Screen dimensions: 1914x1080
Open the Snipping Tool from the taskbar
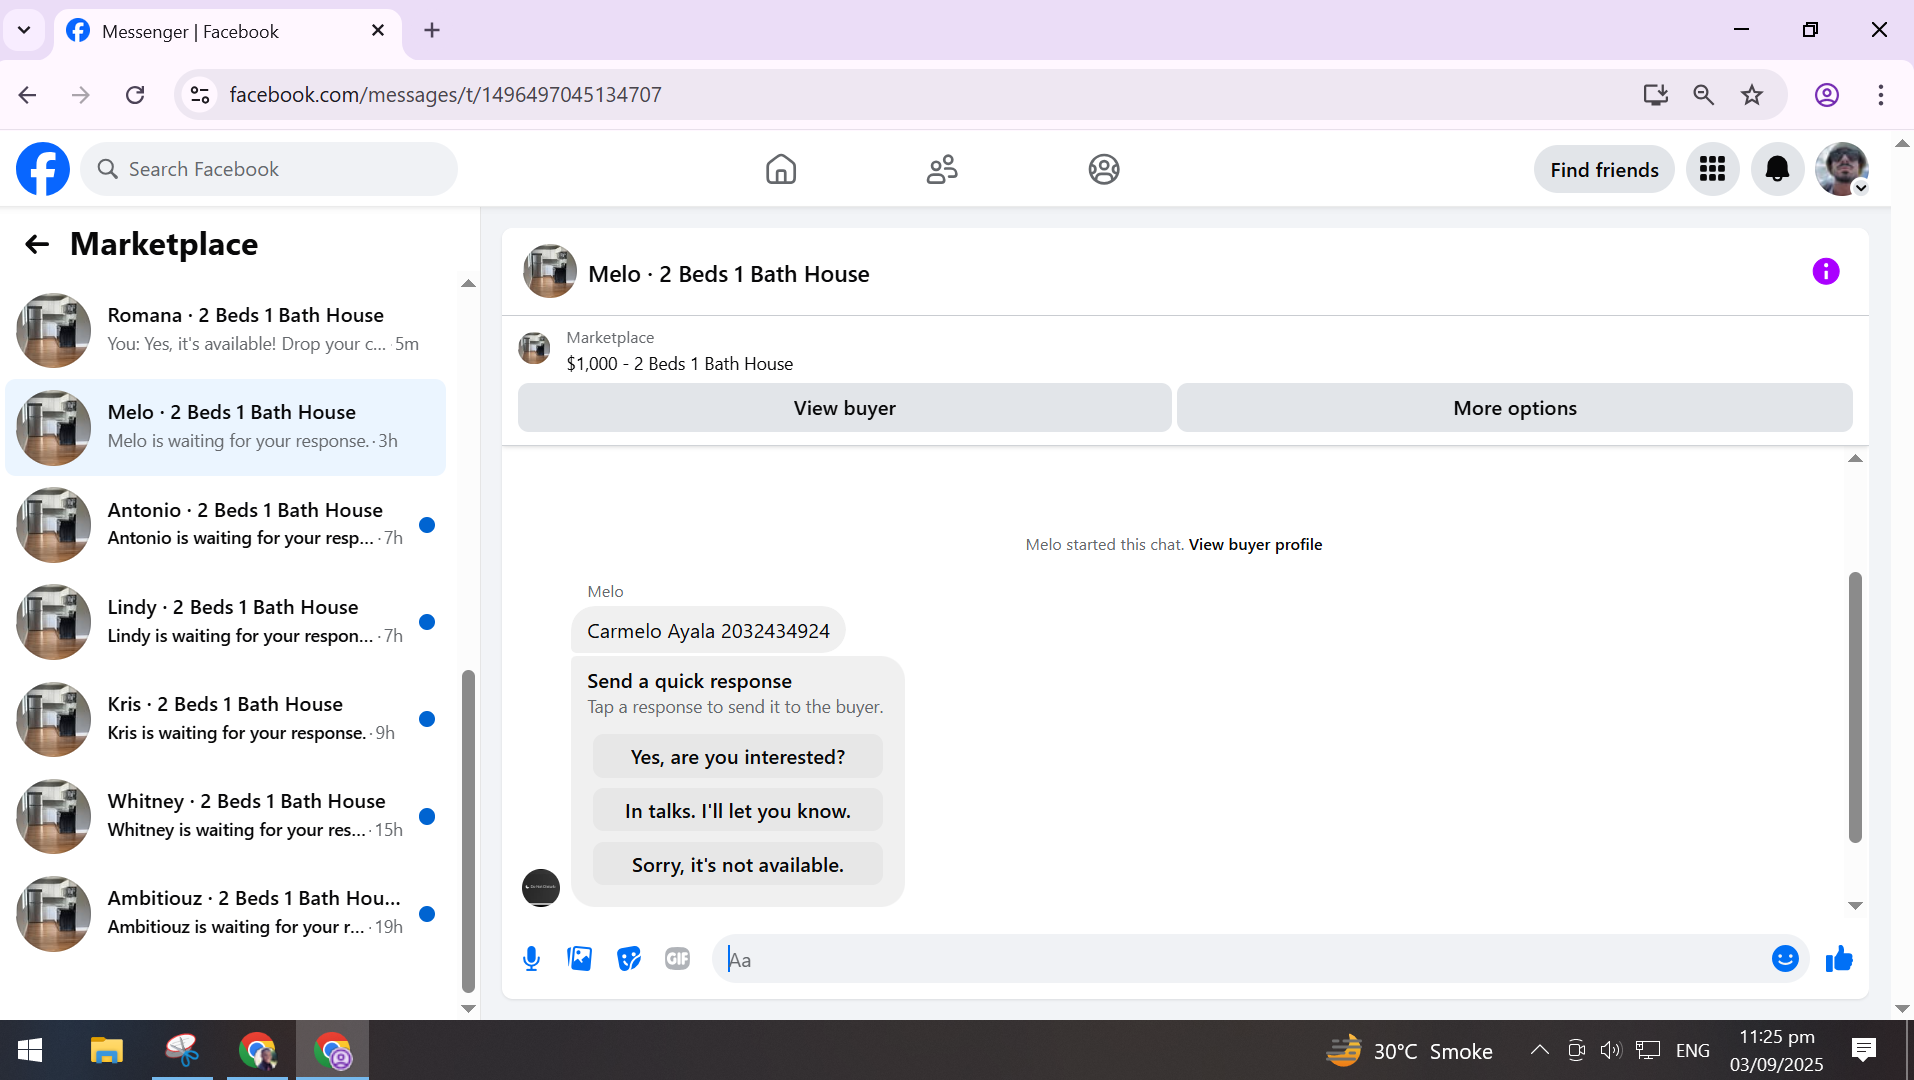tap(182, 1050)
